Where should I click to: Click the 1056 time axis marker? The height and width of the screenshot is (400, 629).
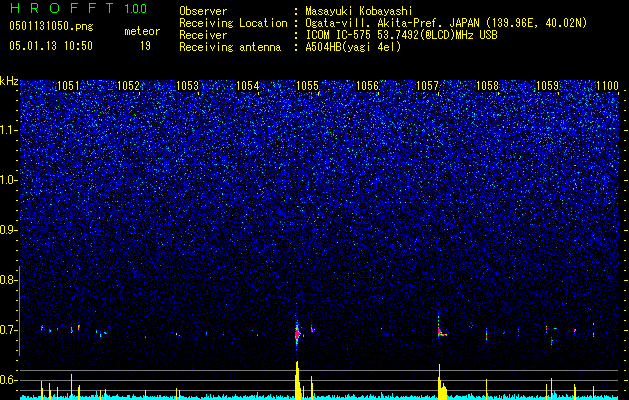(x=367, y=85)
